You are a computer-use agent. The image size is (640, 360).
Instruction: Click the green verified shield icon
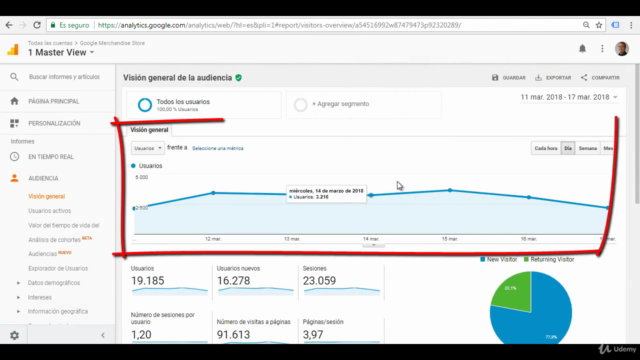coord(239,78)
